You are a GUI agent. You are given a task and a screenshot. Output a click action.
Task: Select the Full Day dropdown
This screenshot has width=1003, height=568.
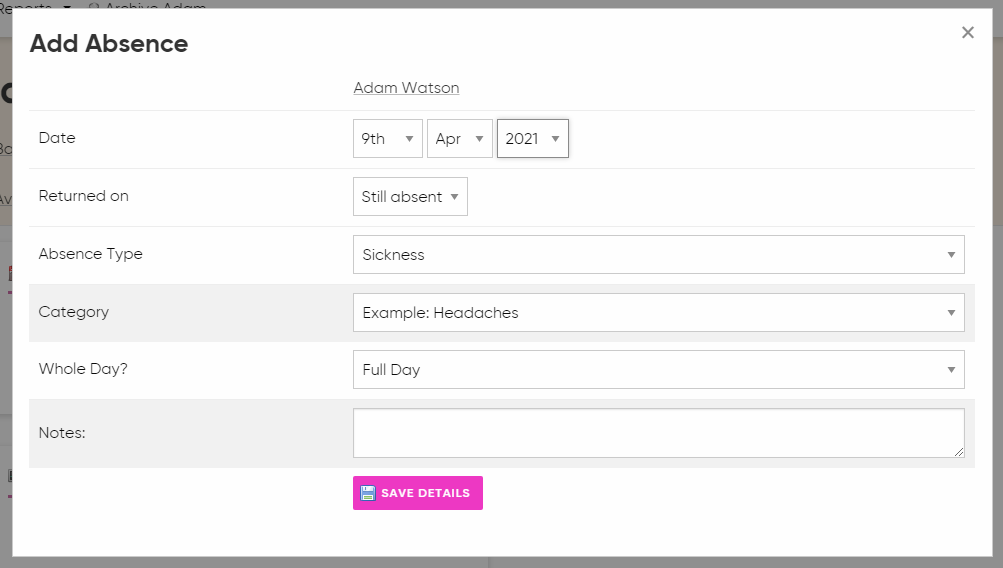[658, 370]
